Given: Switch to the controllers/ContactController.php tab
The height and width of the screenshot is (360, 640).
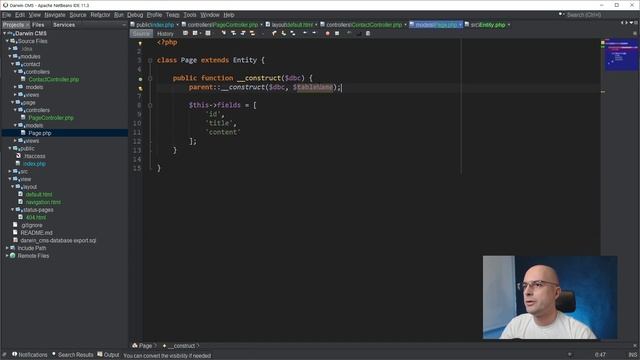Looking at the screenshot, I should (x=363, y=25).
